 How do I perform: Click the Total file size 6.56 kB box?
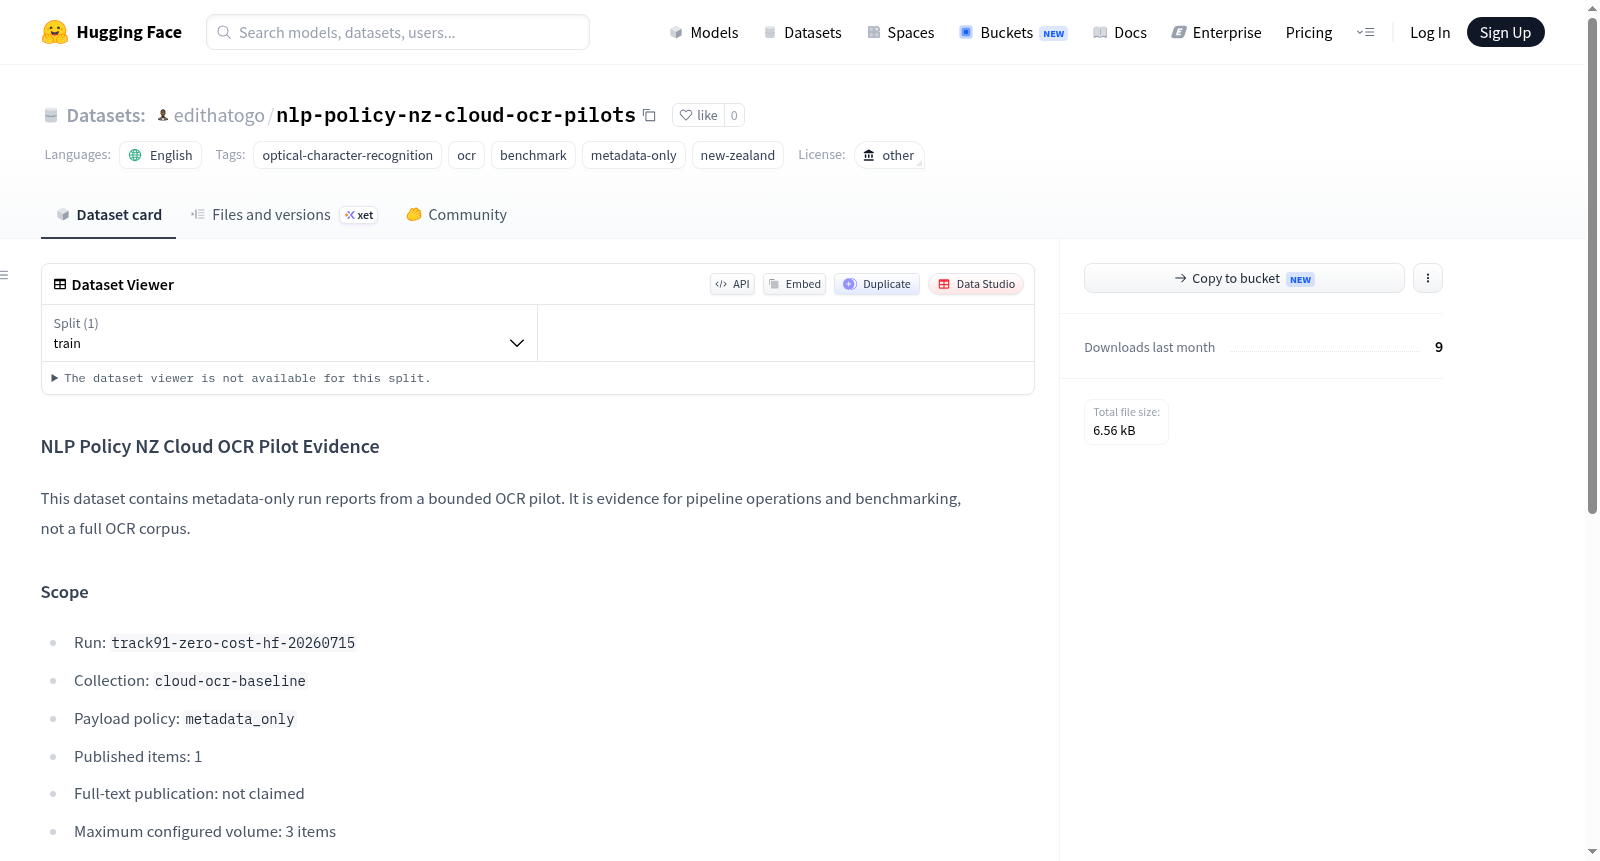tap(1126, 421)
